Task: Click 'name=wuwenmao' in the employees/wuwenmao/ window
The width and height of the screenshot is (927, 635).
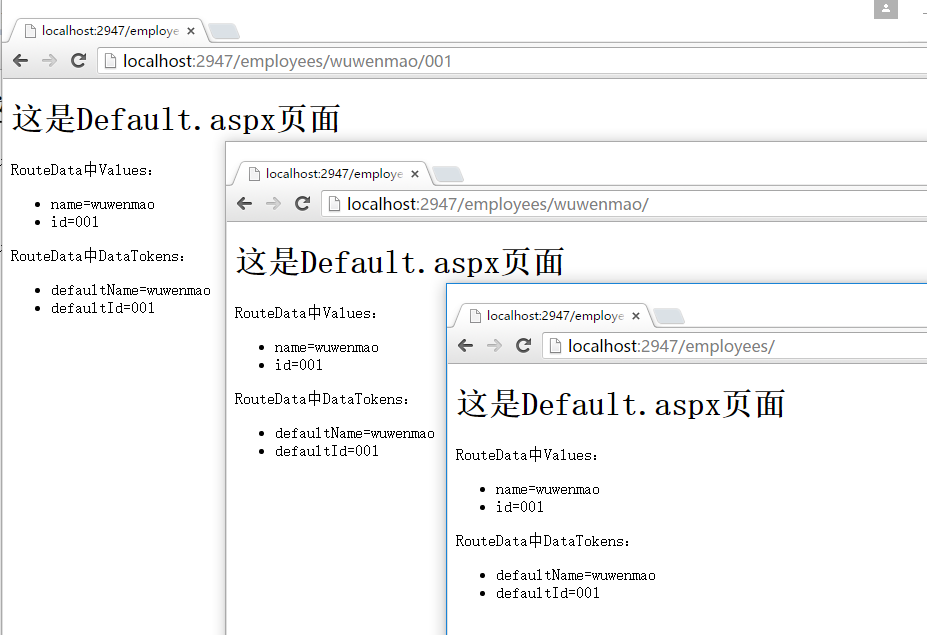Action: coord(327,348)
